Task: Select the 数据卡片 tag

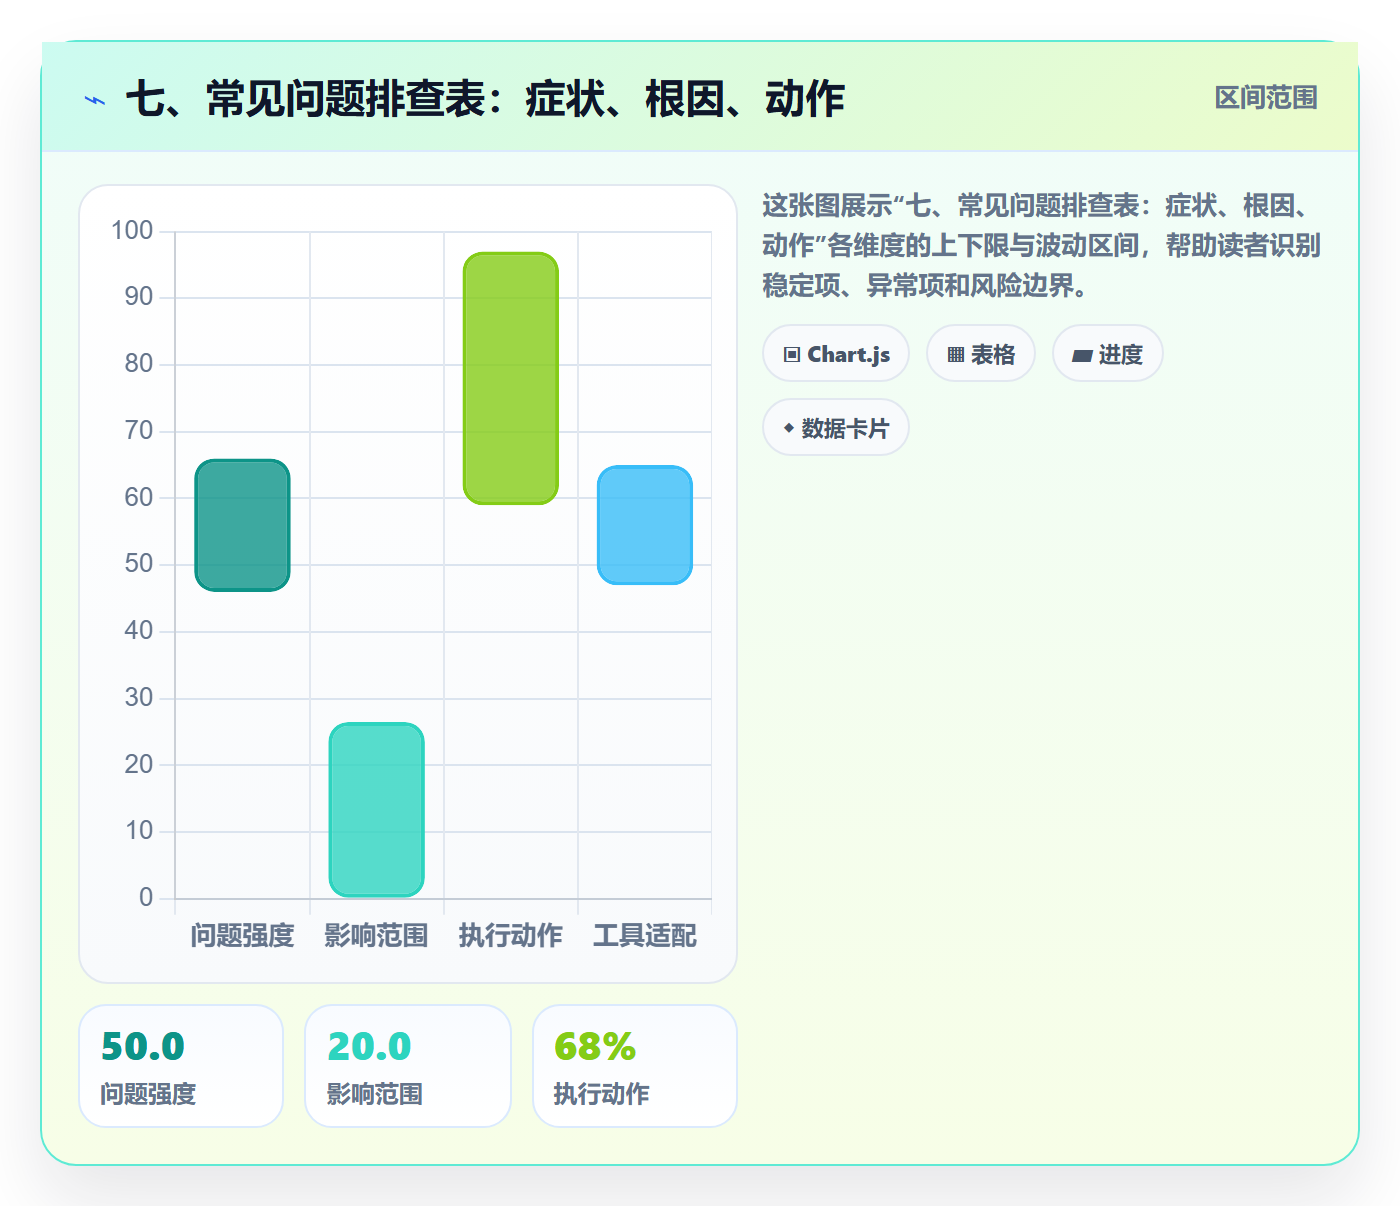Action: [836, 428]
